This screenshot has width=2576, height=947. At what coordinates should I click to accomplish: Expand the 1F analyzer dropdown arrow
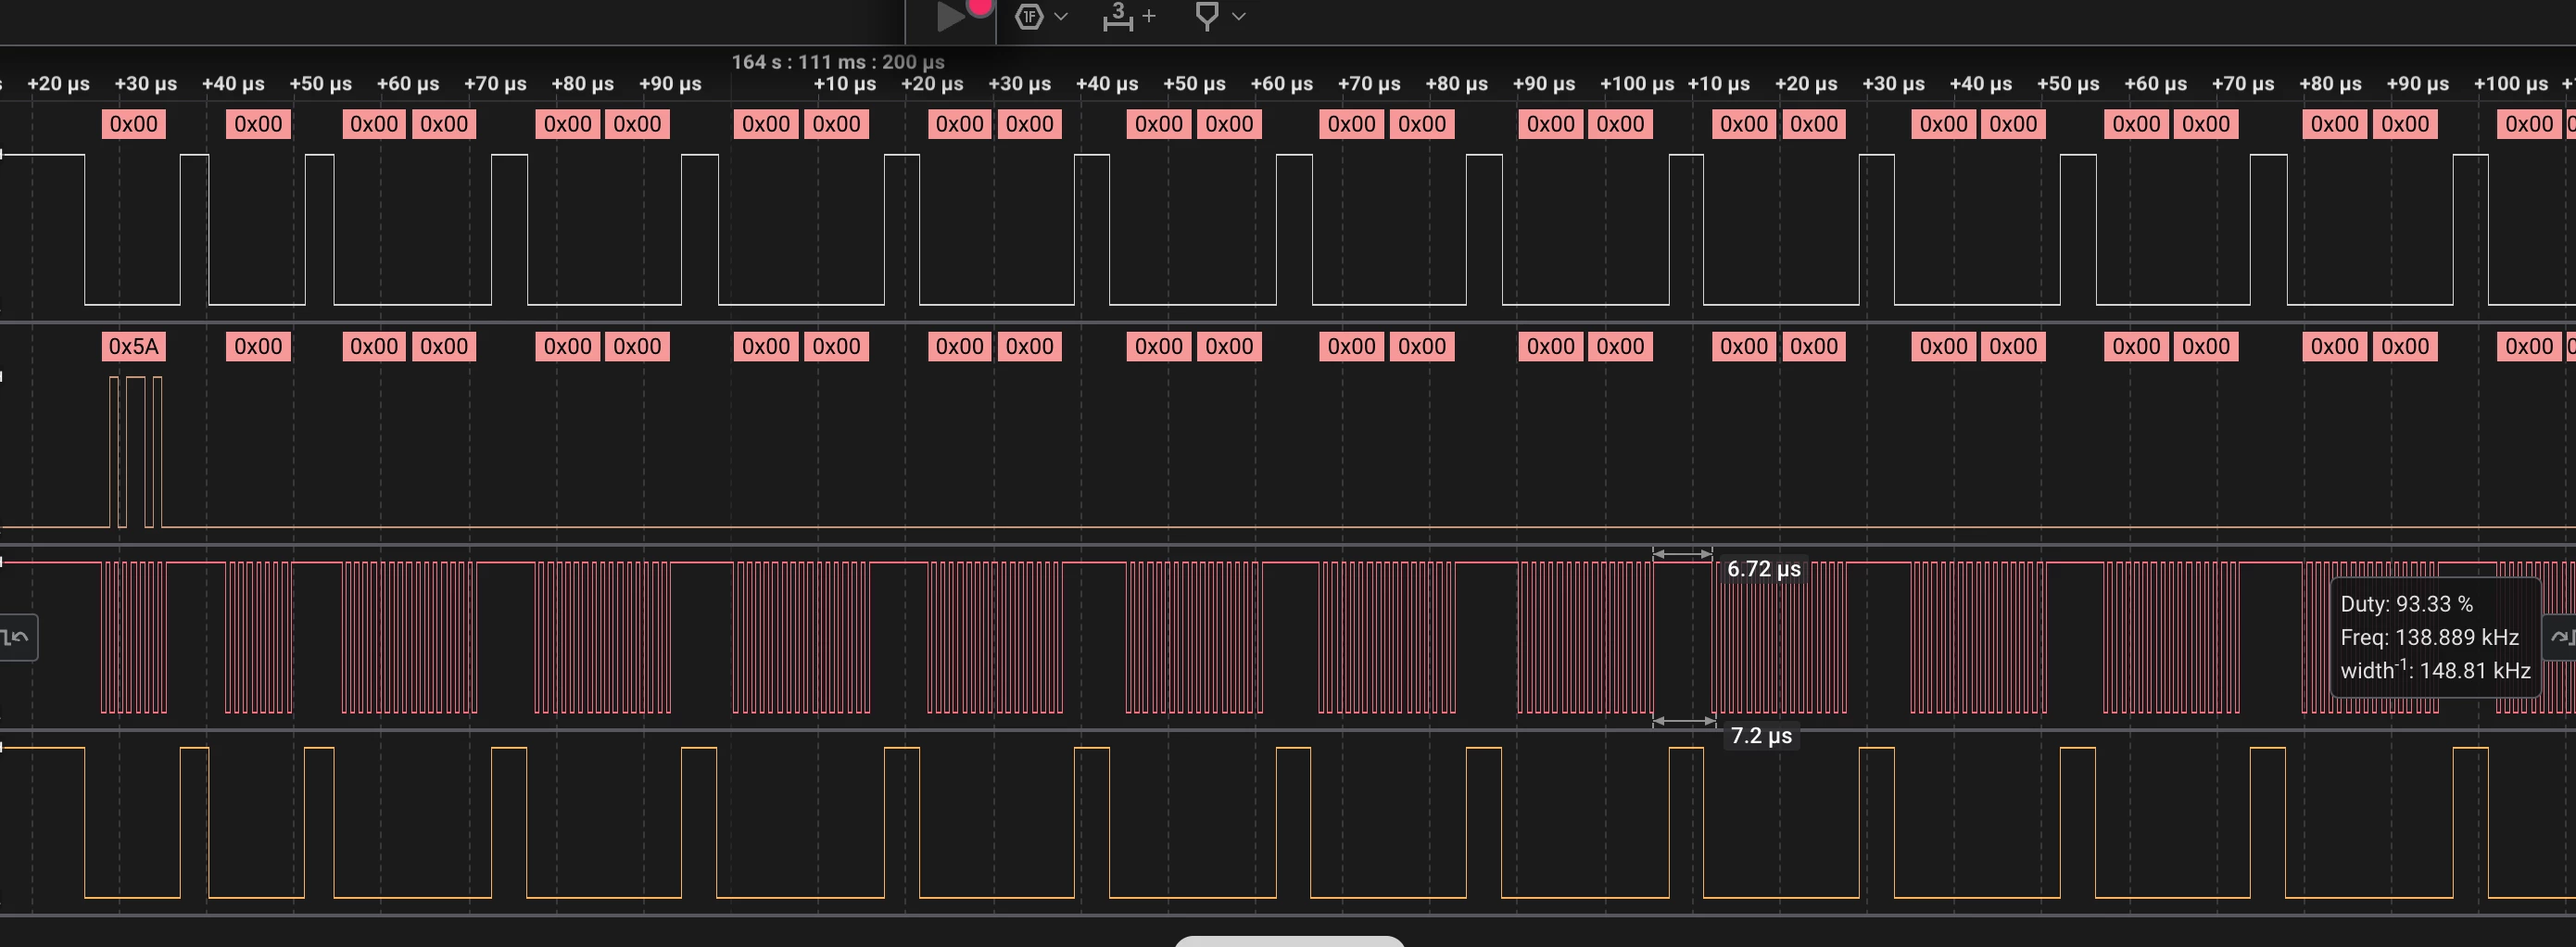(x=1061, y=16)
